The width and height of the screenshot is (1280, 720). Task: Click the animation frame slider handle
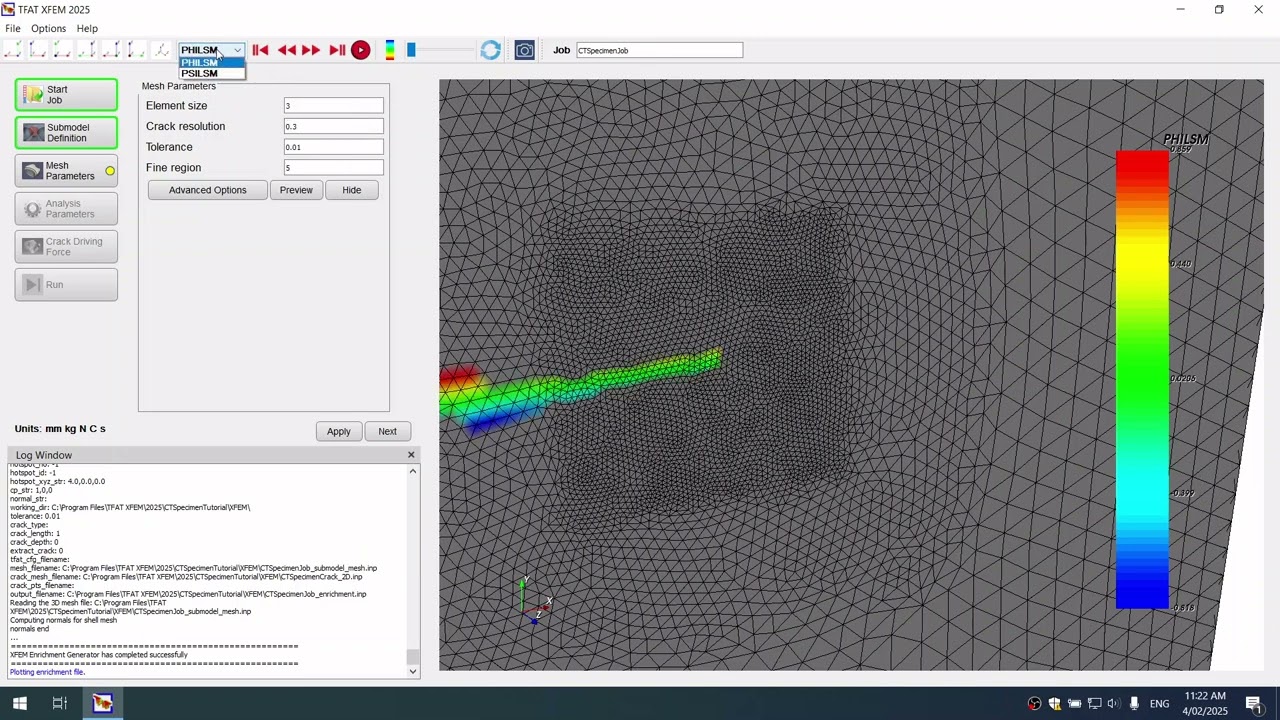[411, 50]
